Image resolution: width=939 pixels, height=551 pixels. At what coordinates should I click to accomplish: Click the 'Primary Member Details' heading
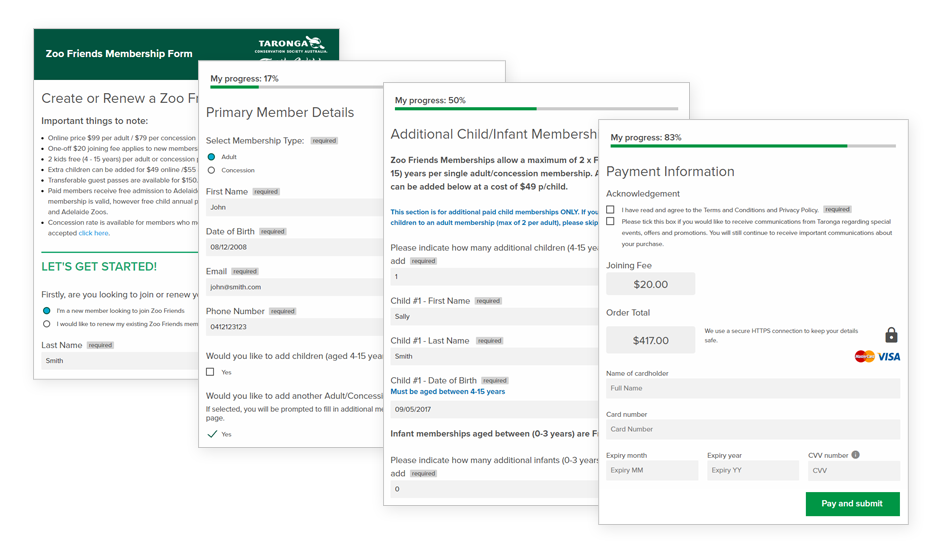(280, 113)
